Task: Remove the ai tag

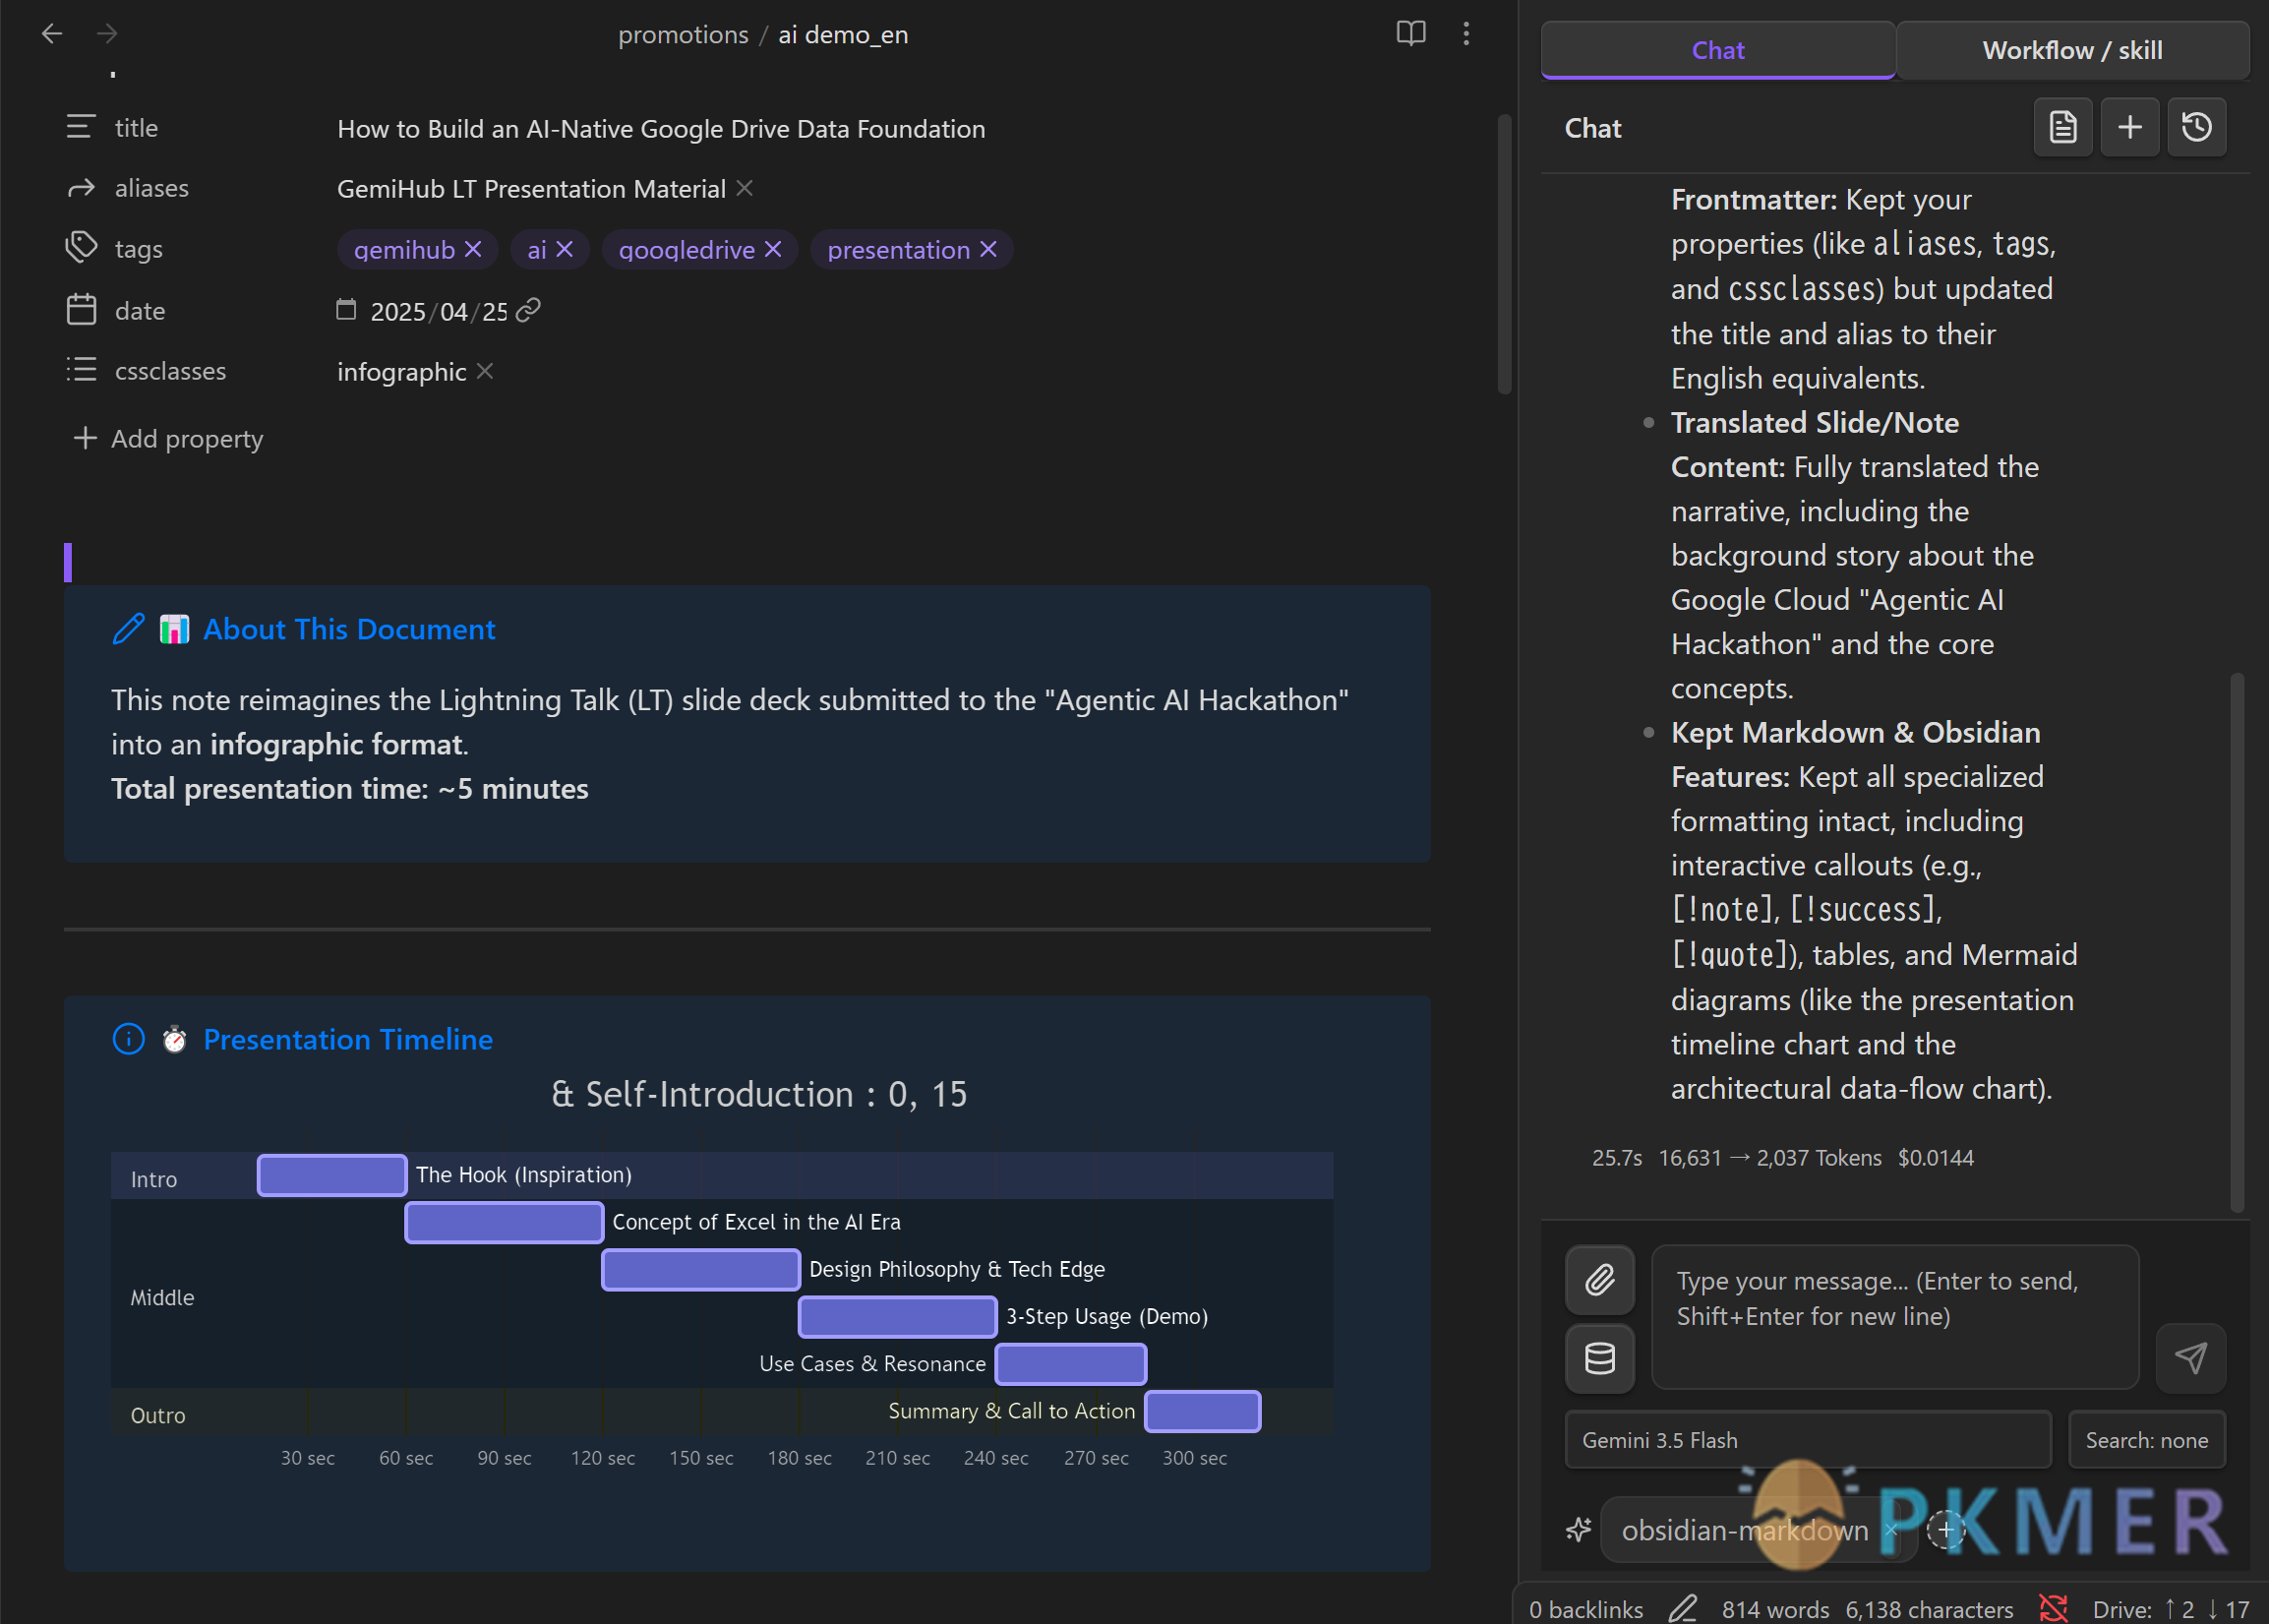Action: click(565, 249)
